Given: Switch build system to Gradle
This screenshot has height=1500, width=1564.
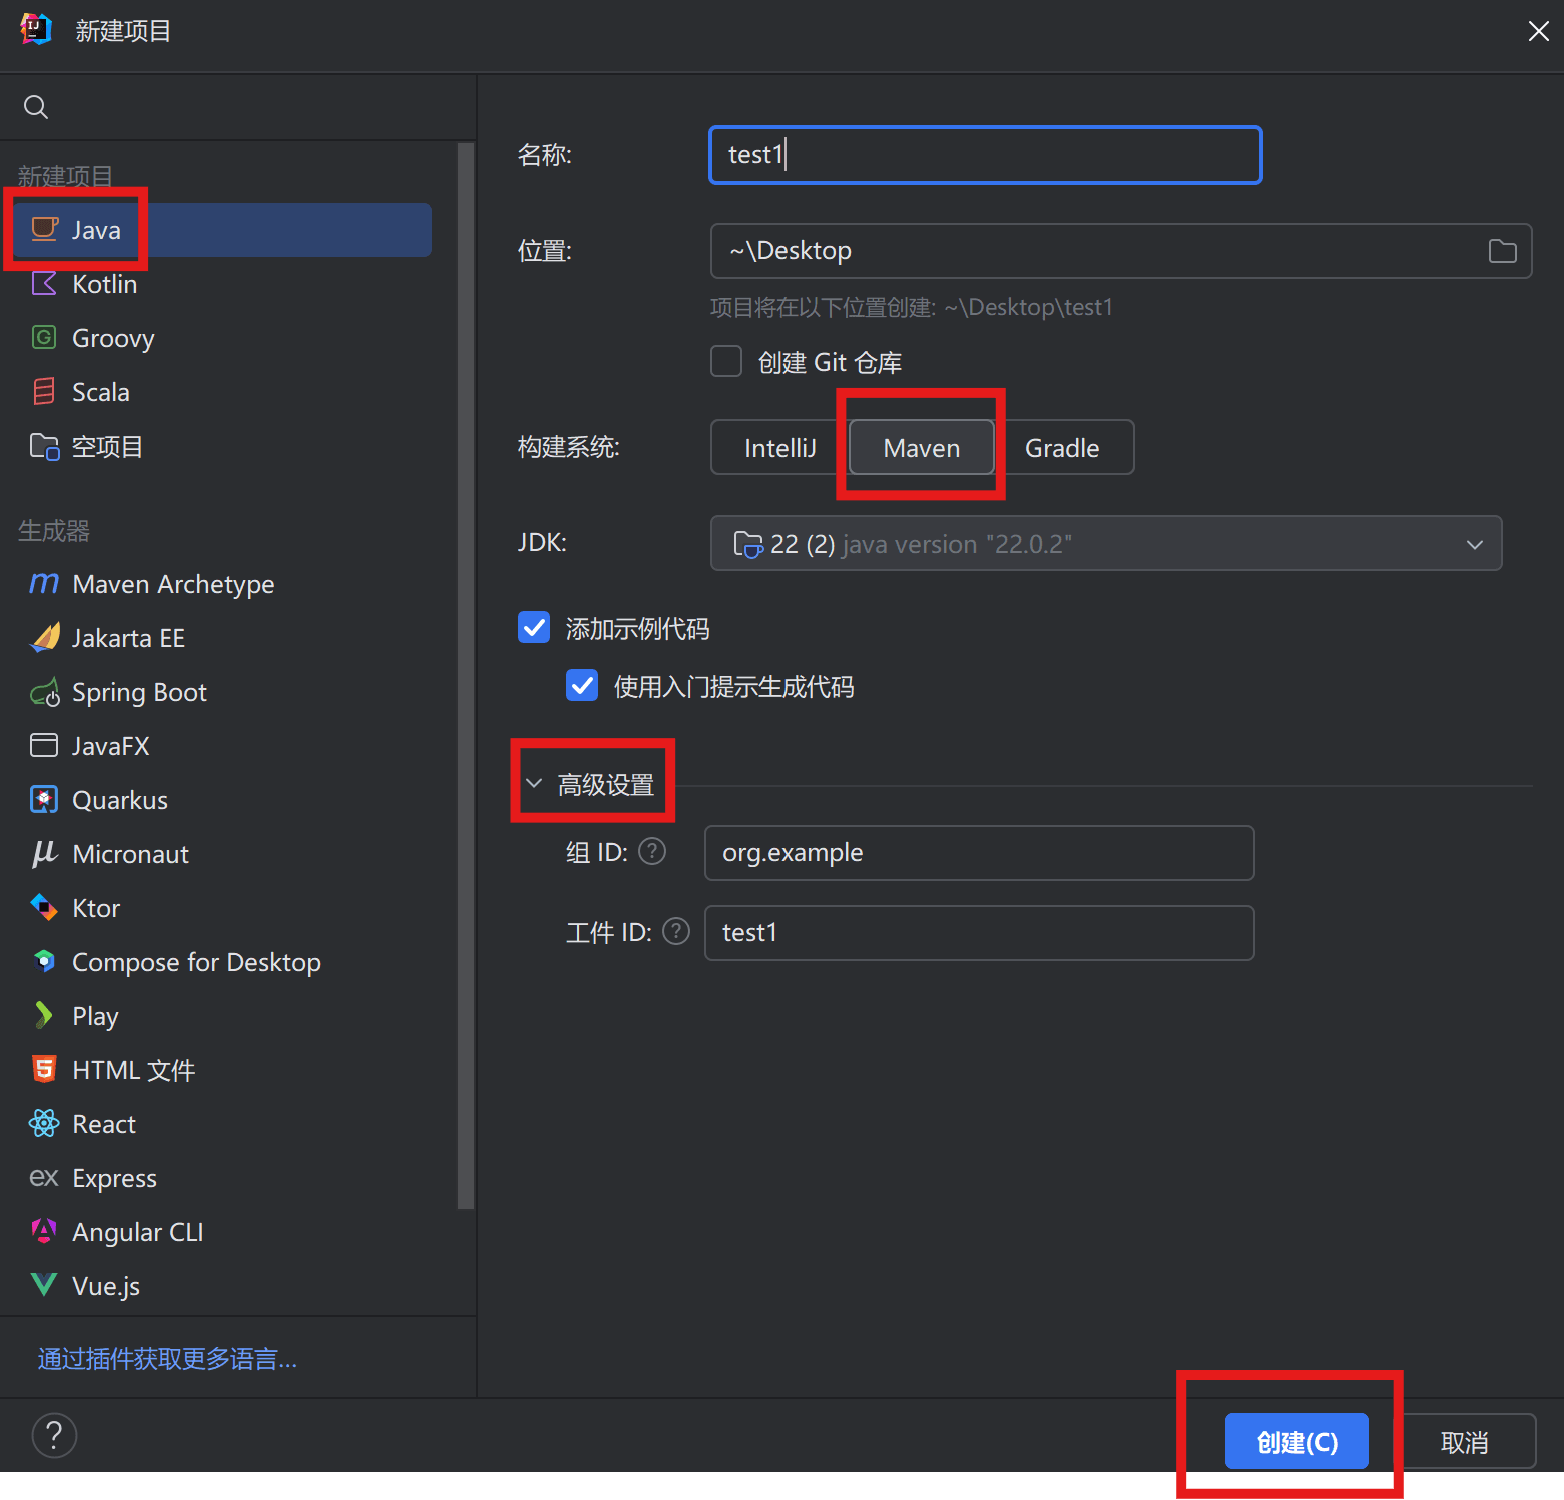Looking at the screenshot, I should click(1062, 447).
